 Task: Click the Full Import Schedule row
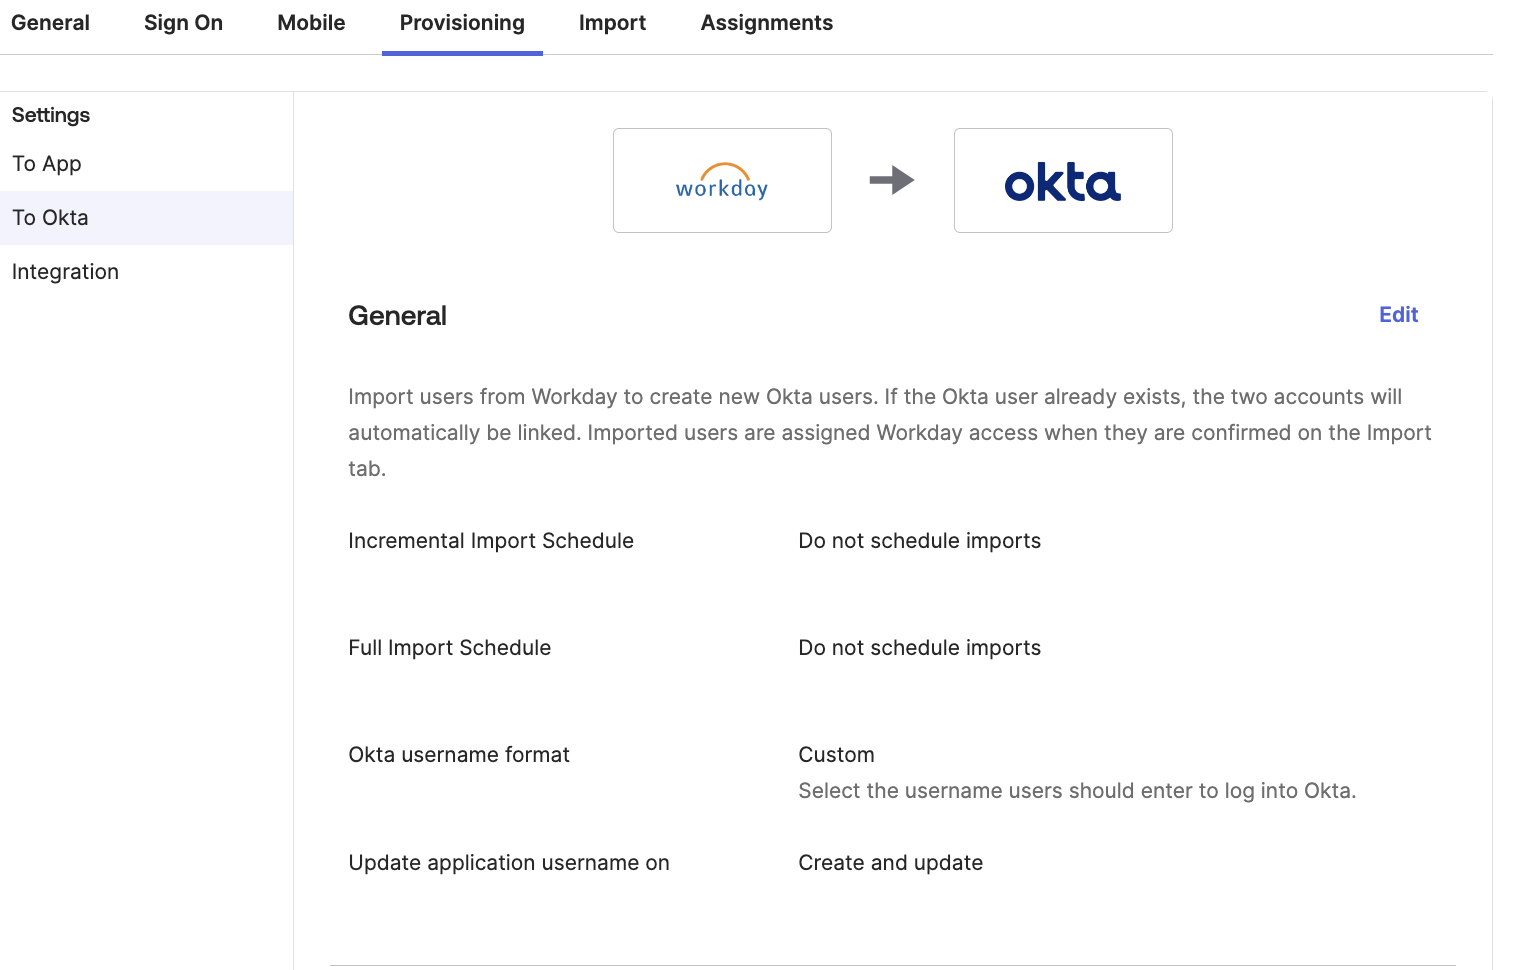pyautogui.click(x=449, y=647)
